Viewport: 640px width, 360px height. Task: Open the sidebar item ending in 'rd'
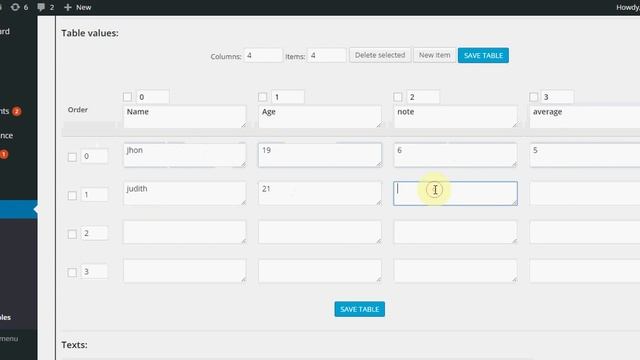5,31
